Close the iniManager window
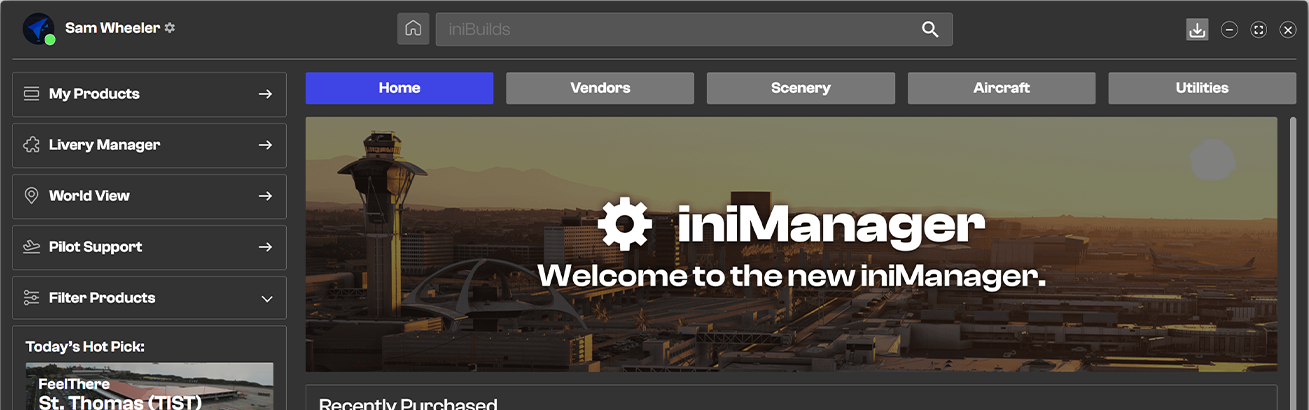The height and width of the screenshot is (410, 1309). coord(1288,30)
